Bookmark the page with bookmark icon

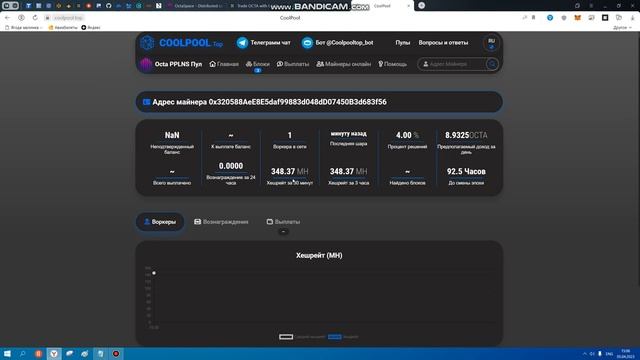coord(533,18)
